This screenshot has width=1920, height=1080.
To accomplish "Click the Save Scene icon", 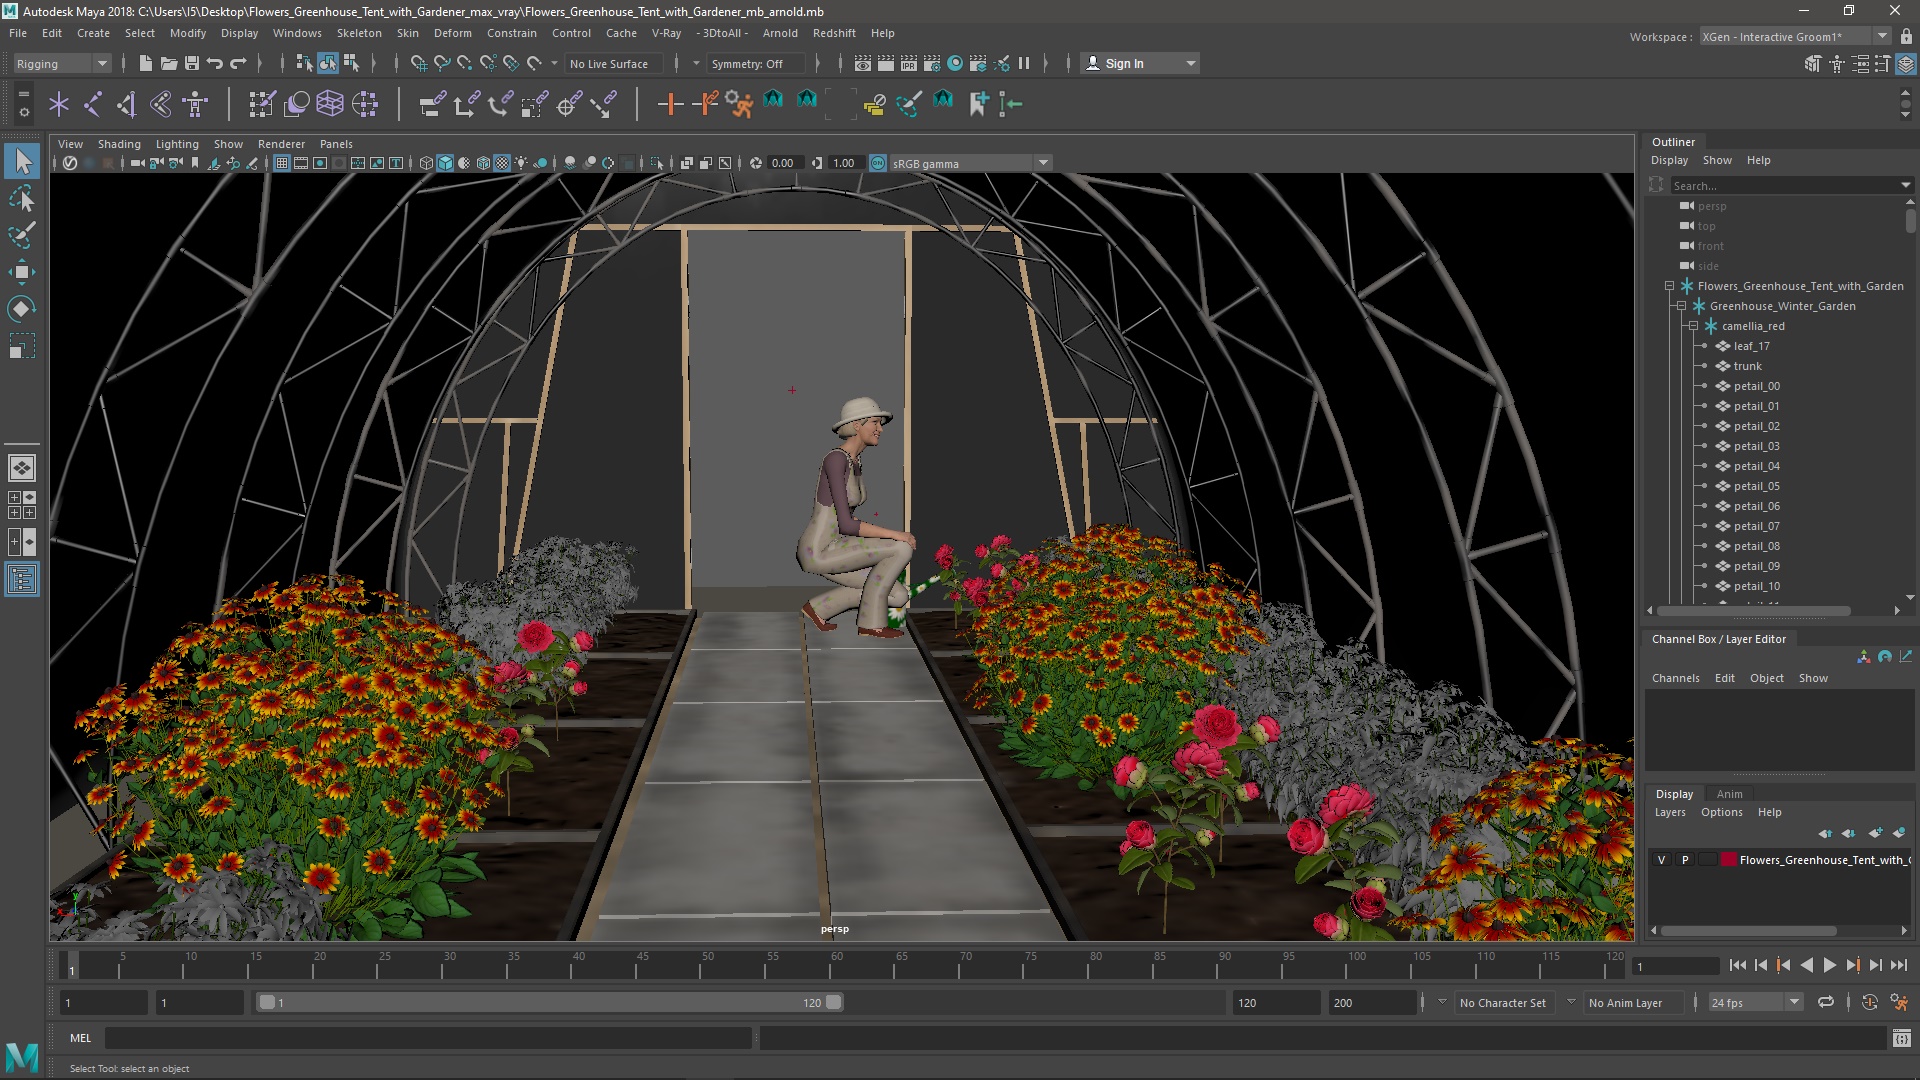I will [x=192, y=63].
